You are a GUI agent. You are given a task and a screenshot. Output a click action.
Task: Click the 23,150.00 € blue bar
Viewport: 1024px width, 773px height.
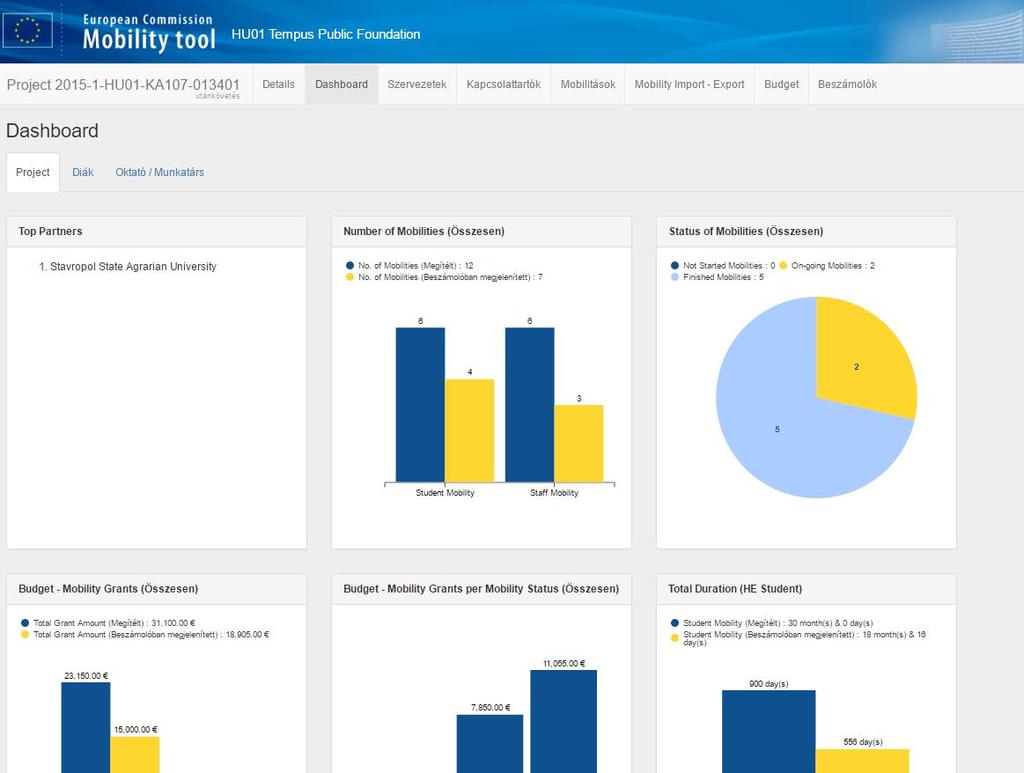(86, 728)
